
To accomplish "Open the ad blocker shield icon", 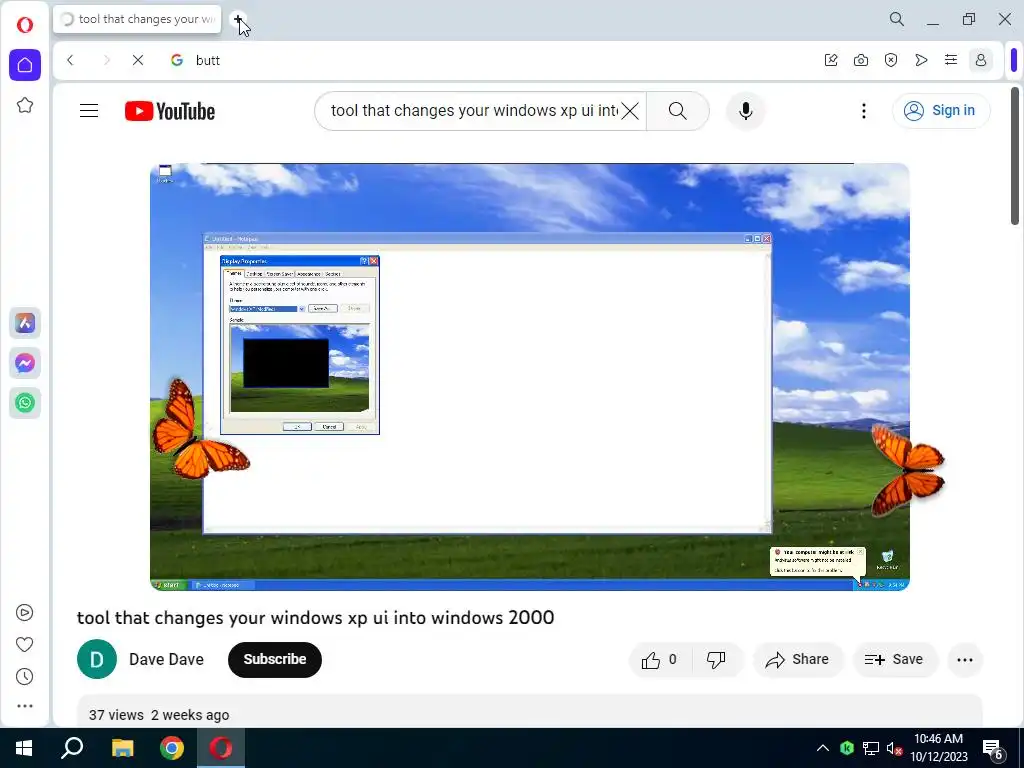I will coord(891,60).
